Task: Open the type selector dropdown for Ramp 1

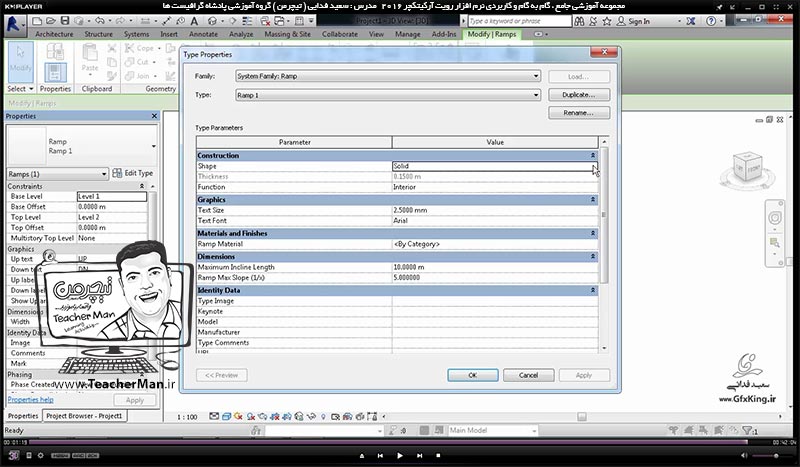Action: click(154, 146)
